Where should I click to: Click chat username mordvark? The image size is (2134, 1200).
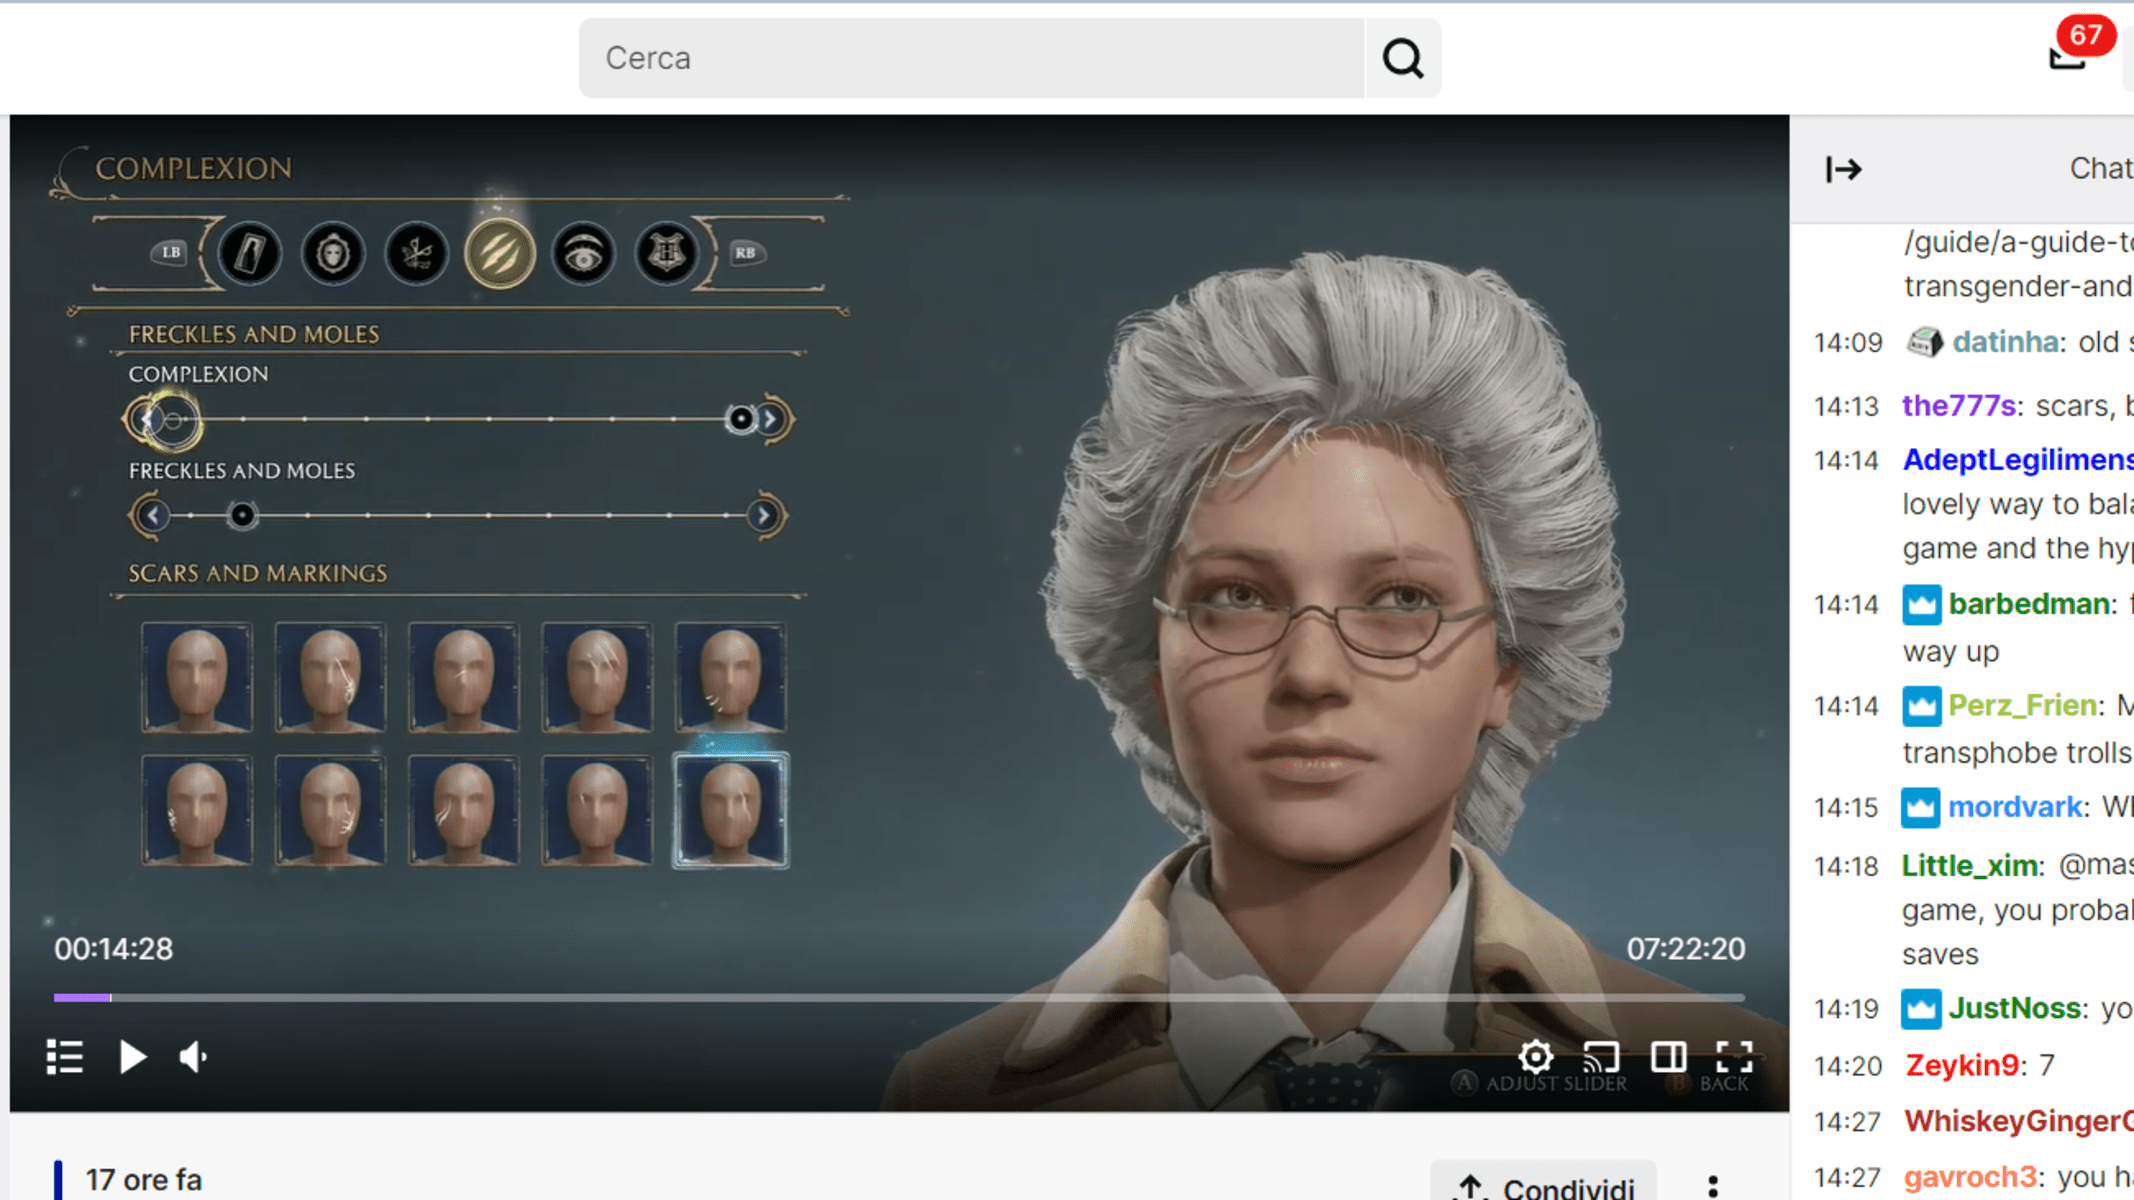(x=2015, y=807)
